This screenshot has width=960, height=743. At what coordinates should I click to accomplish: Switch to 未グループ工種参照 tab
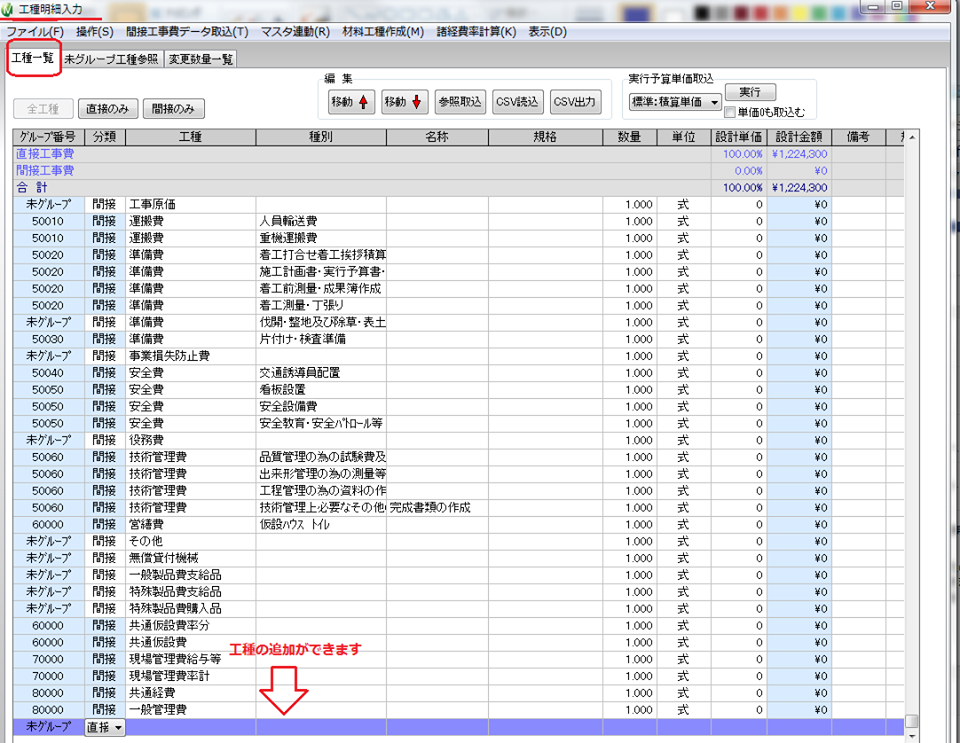[x=111, y=59]
